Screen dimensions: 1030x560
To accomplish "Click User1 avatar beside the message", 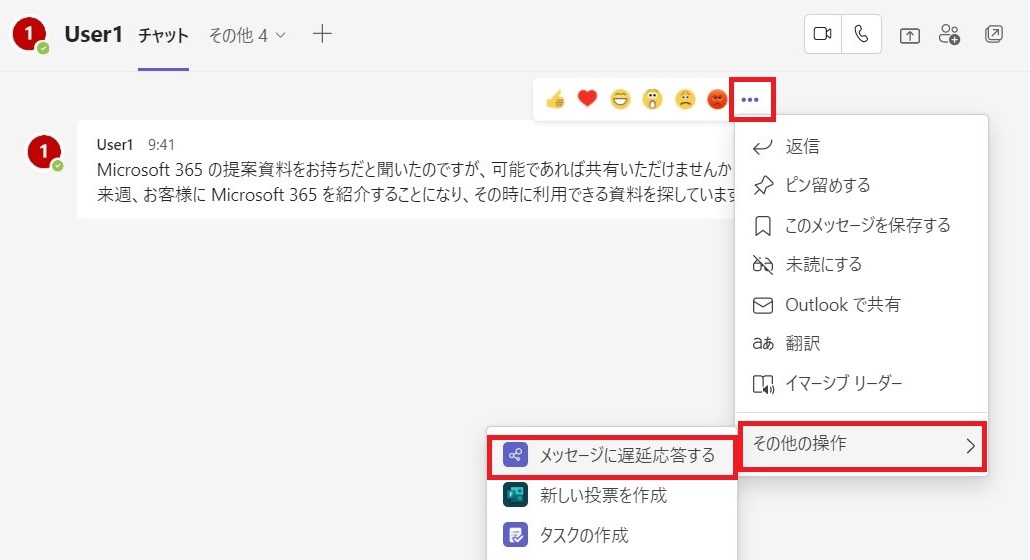I will pos(45,152).
